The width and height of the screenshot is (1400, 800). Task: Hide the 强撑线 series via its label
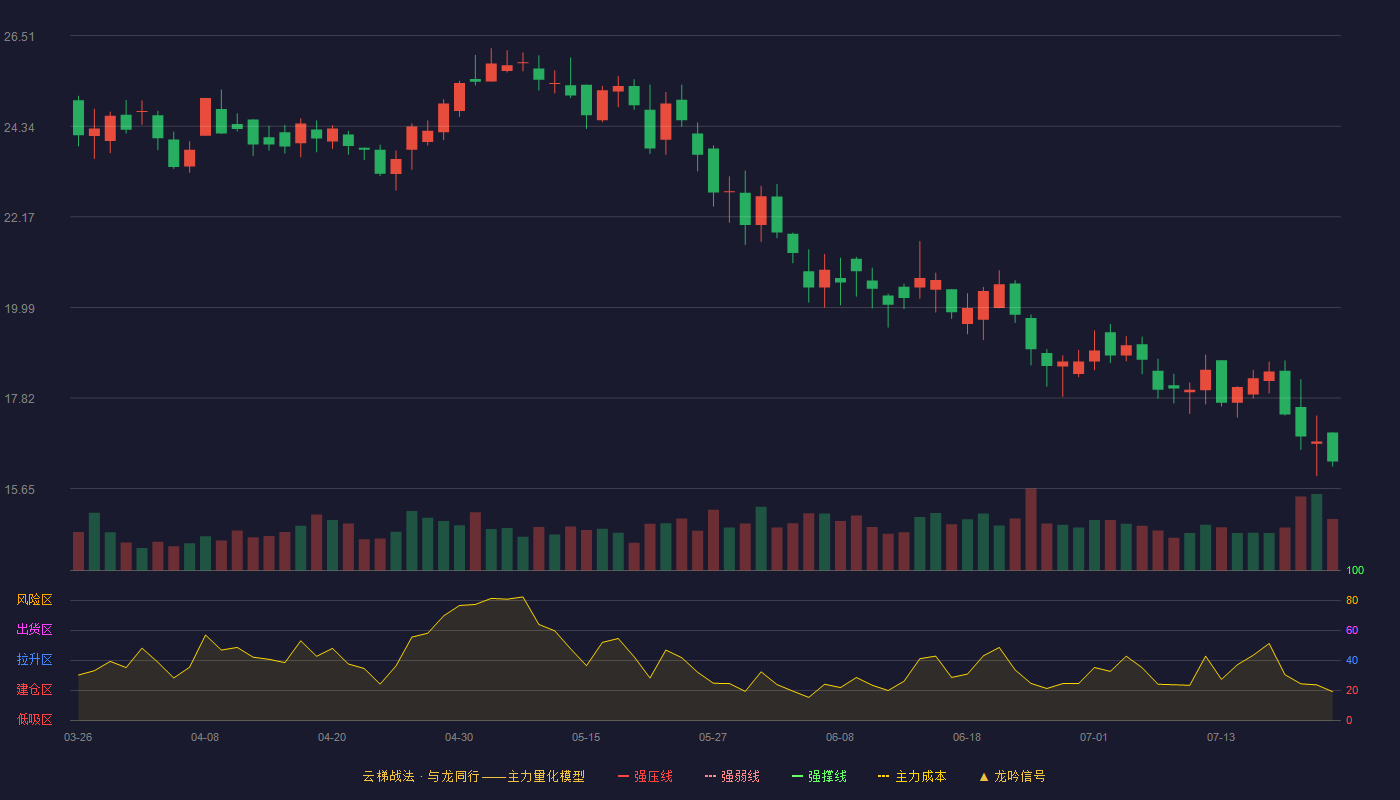[827, 776]
